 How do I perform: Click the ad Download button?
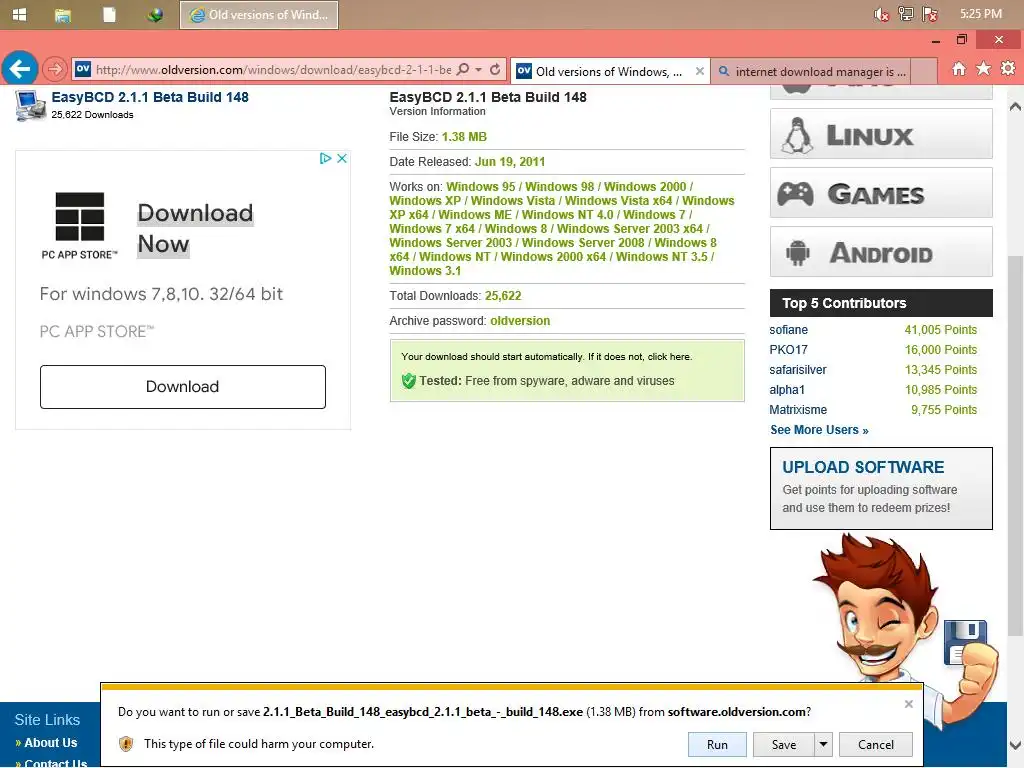[x=183, y=387]
